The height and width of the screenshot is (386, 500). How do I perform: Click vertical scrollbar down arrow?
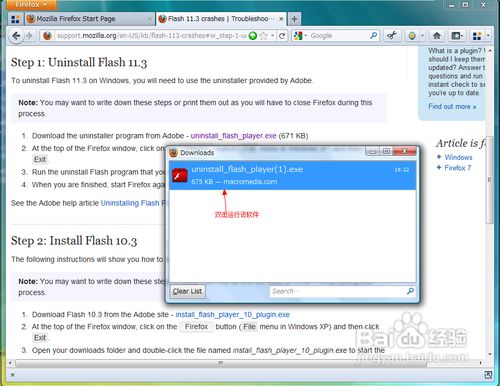coord(489,354)
